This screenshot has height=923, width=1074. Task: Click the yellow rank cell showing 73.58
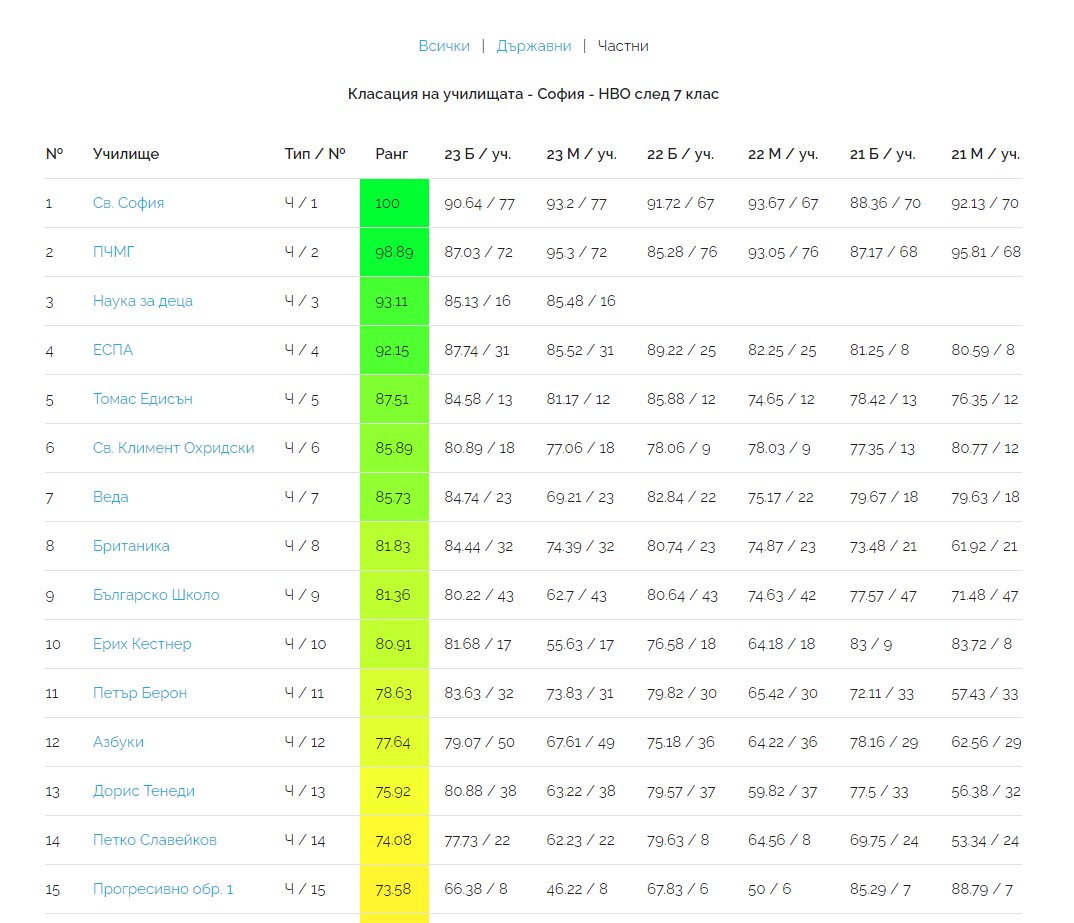tap(394, 889)
